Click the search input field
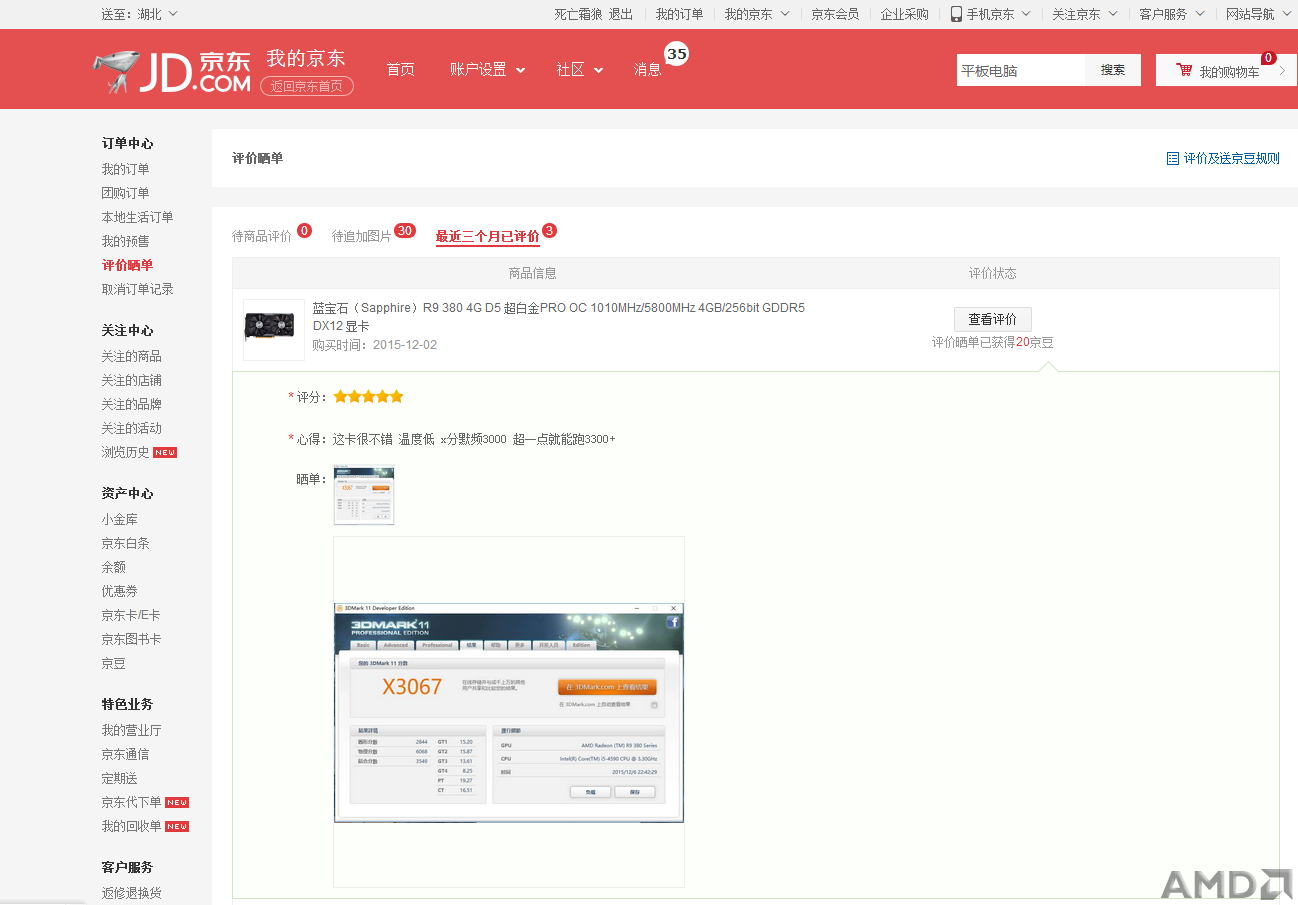1298x905 pixels. click(x=1021, y=70)
